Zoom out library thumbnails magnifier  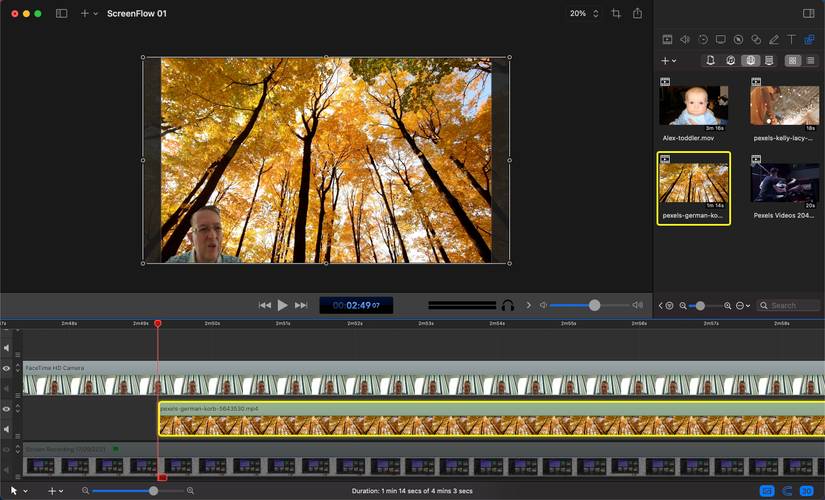tap(683, 305)
